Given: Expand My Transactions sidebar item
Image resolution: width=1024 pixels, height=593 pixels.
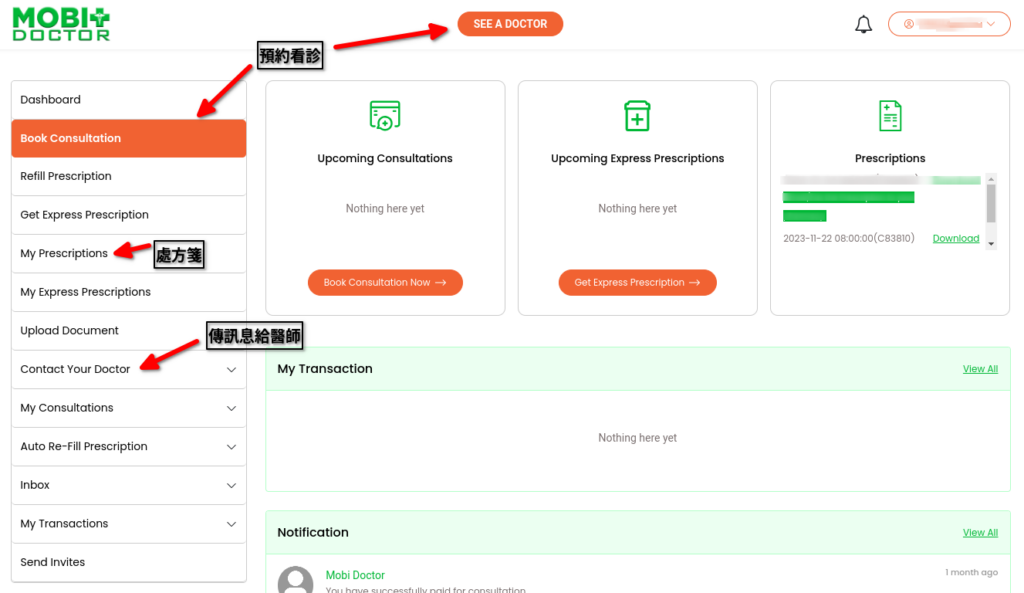Looking at the screenshot, I should point(231,524).
